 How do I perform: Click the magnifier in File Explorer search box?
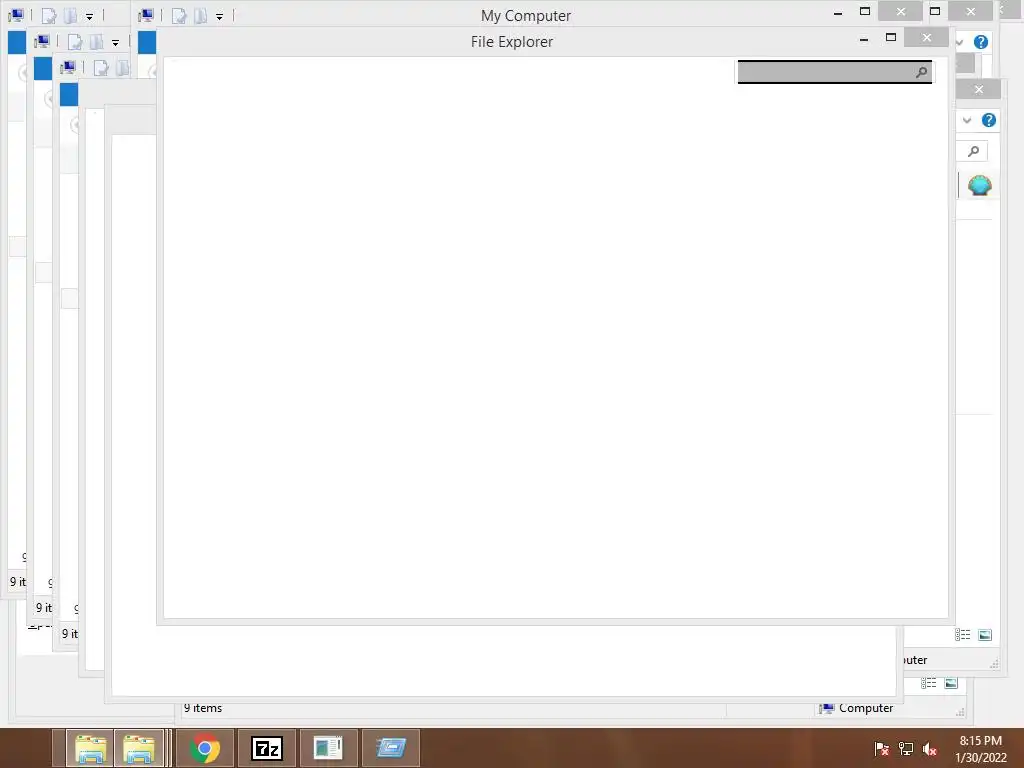point(921,72)
